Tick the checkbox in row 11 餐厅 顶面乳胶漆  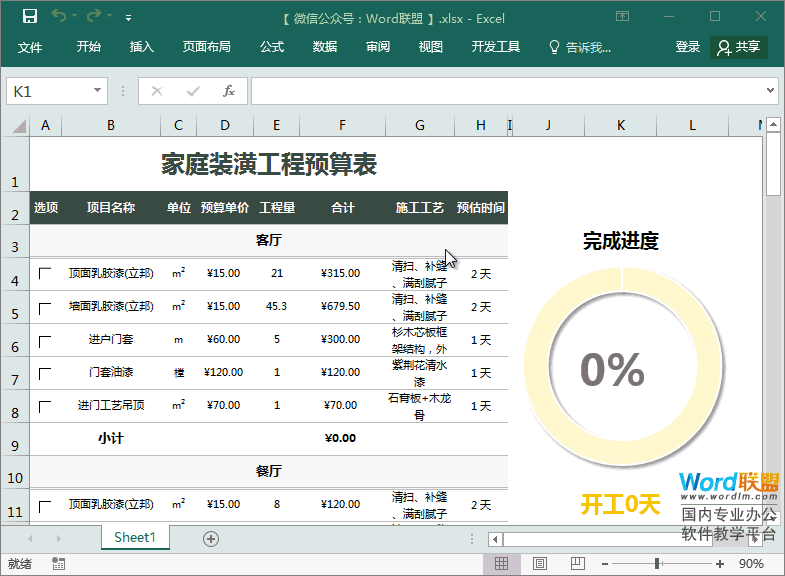[45, 506]
